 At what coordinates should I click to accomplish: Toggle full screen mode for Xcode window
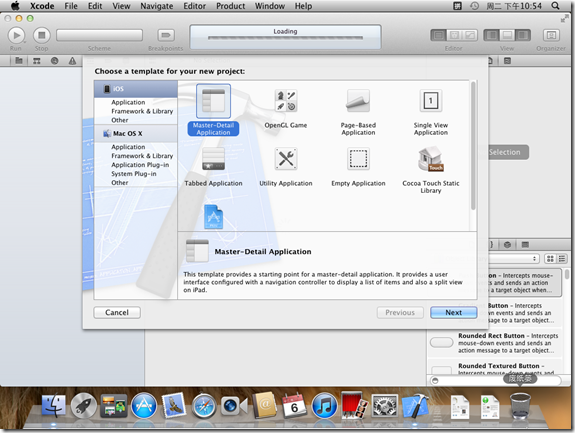click(564, 19)
